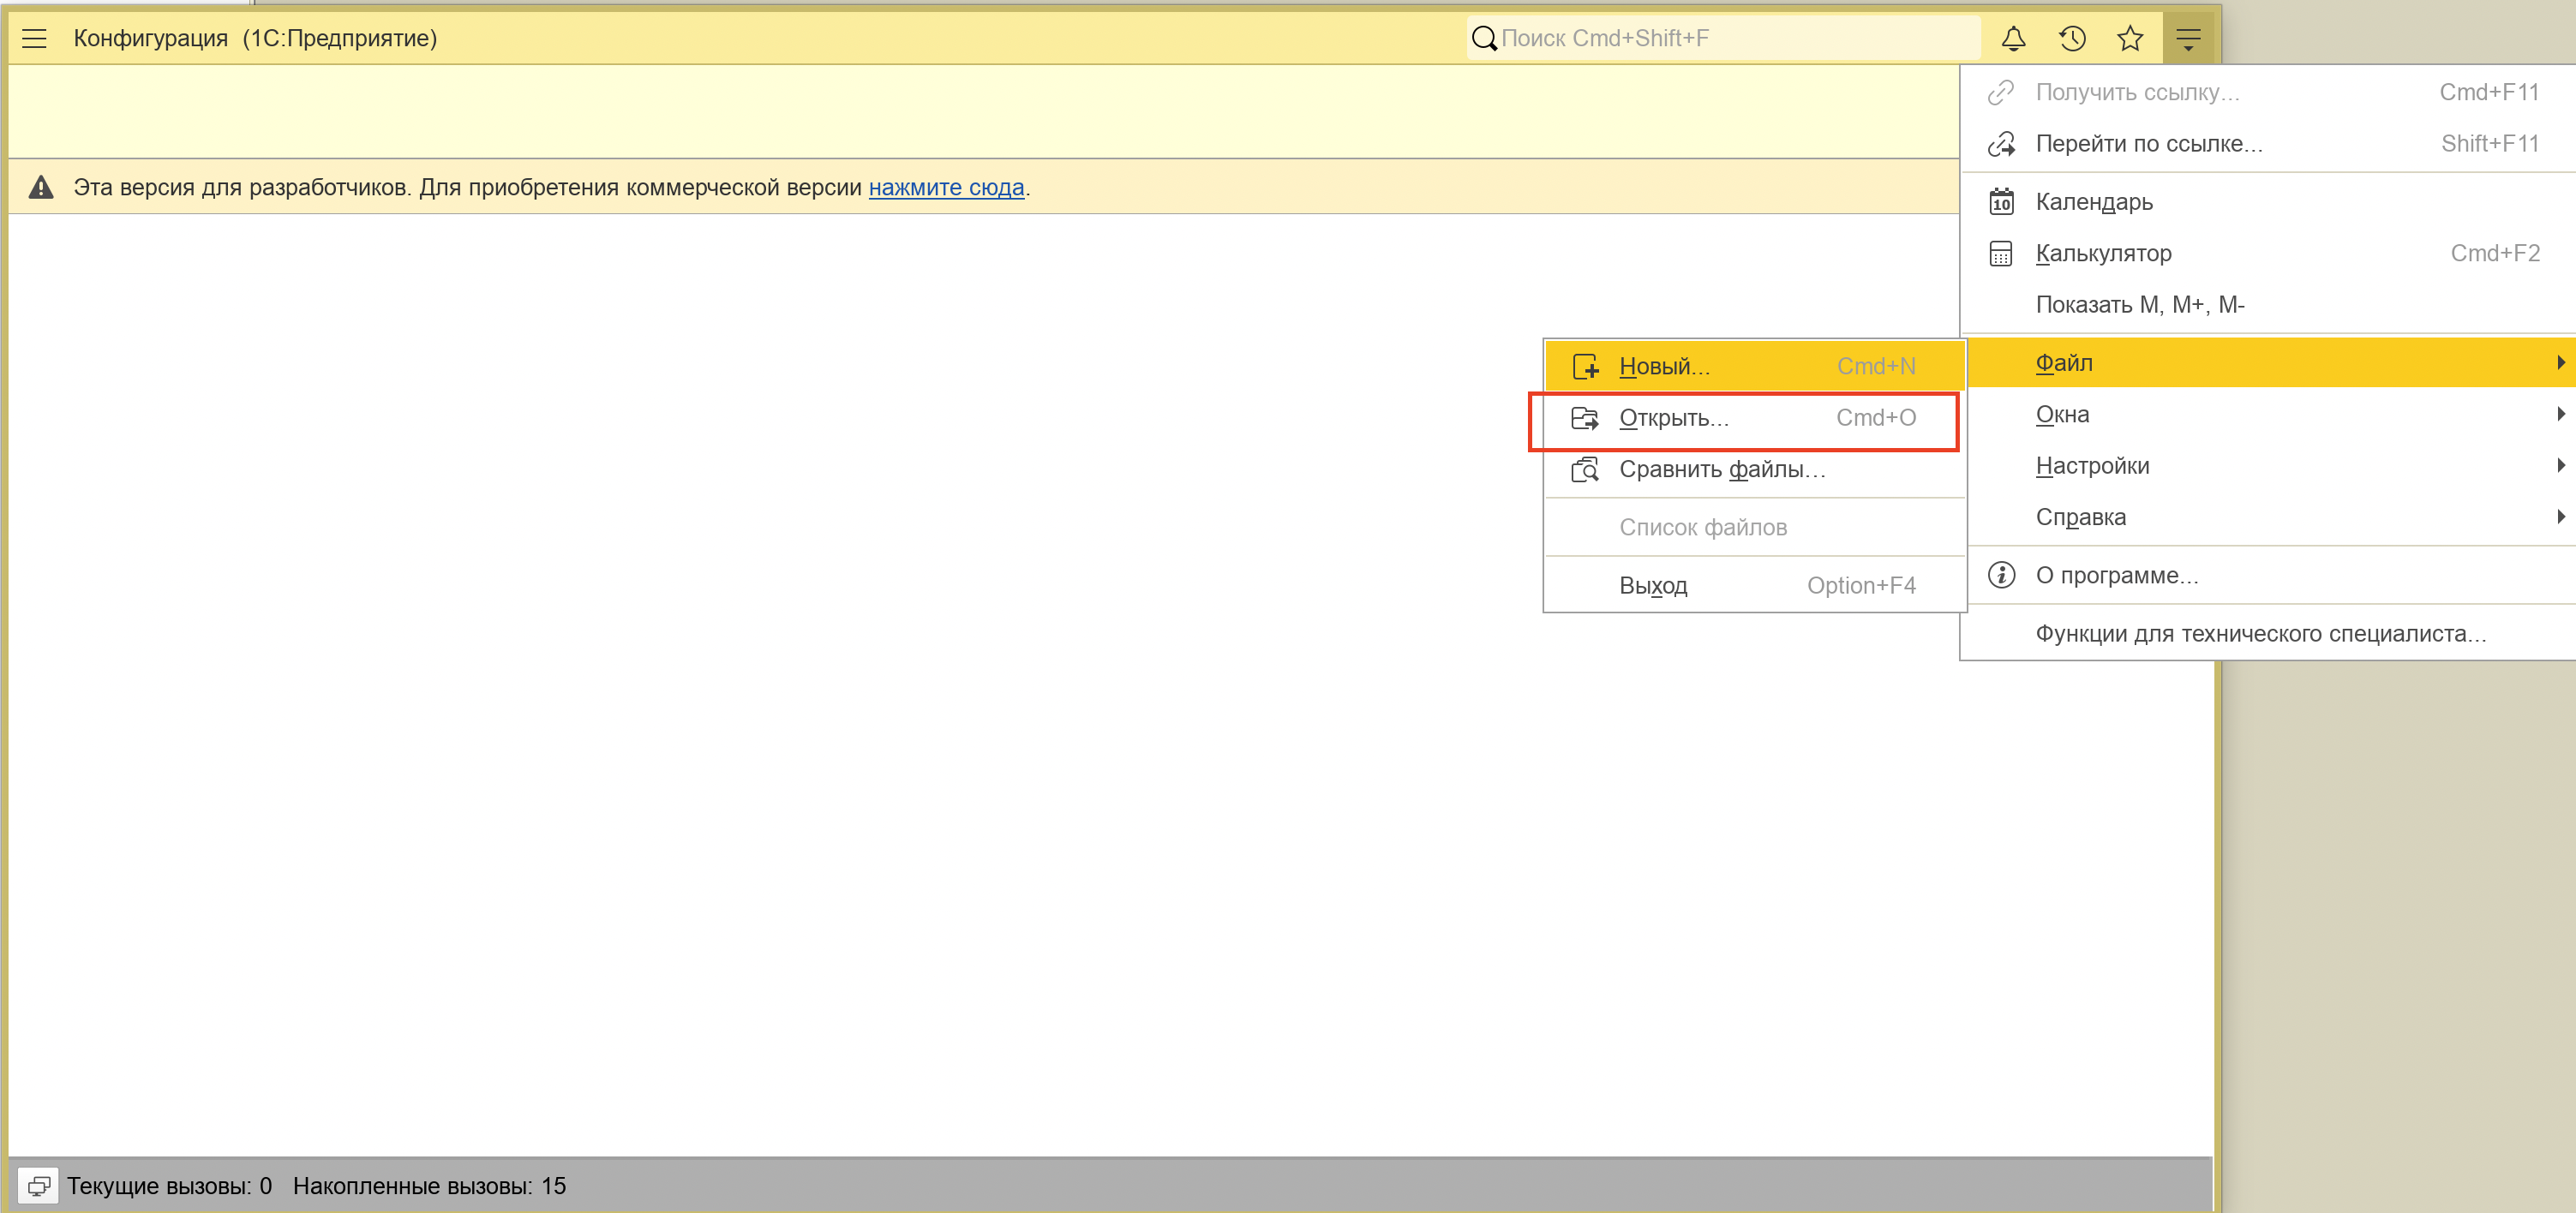
Task: Select Перейти по ссылке… menu entry
Action: pos(2268,144)
